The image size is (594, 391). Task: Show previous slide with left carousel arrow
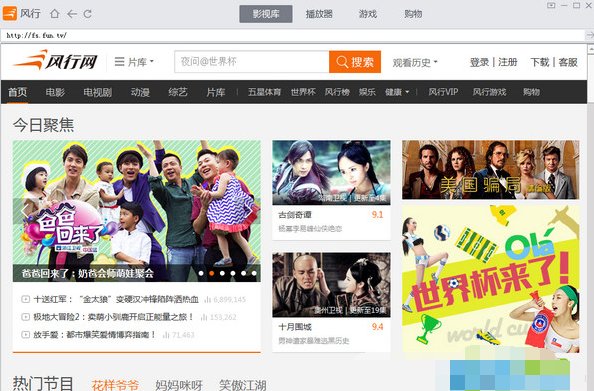pos(25,211)
